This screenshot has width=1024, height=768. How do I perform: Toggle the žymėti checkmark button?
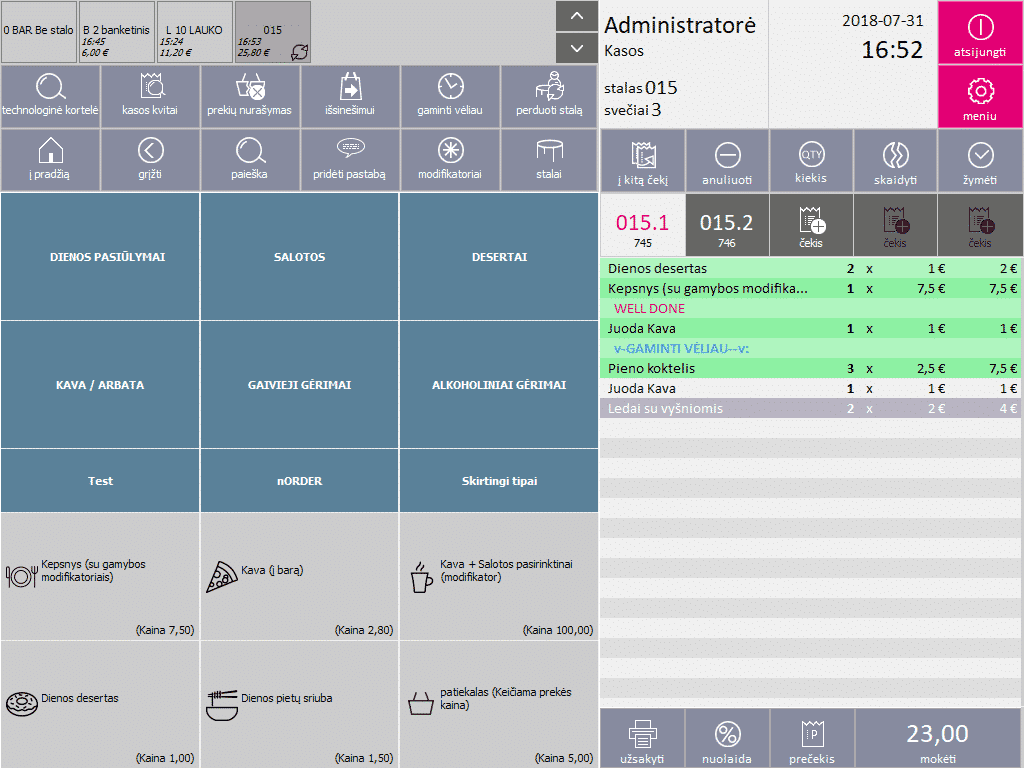click(981, 161)
